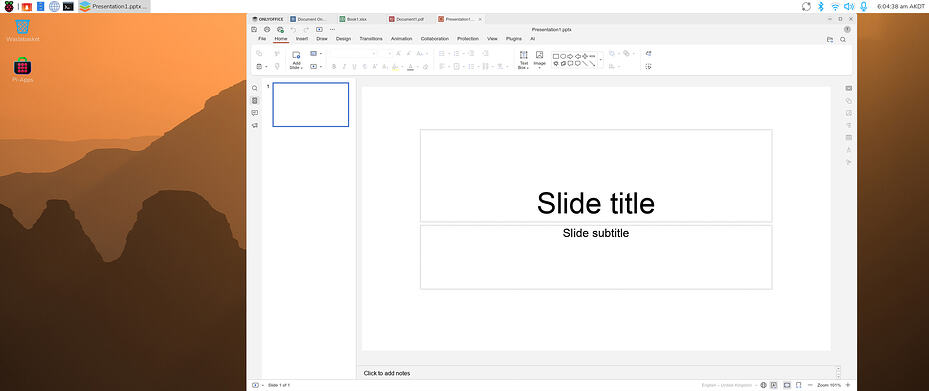
Task: Click the Slide subtitle placeholder
Action: (596, 257)
